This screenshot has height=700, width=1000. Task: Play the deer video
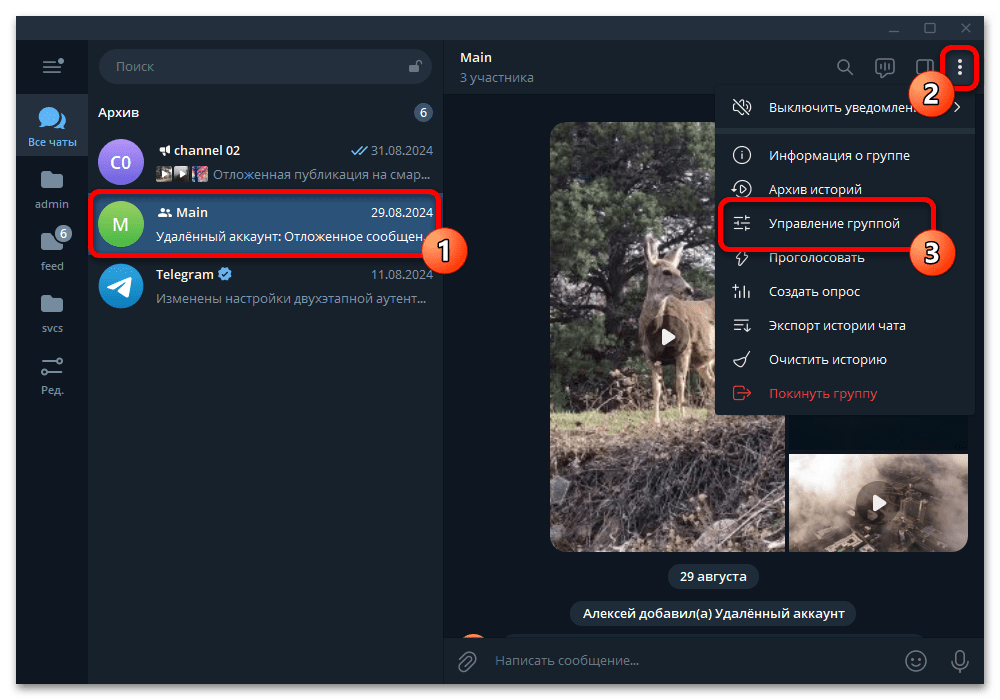[668, 337]
